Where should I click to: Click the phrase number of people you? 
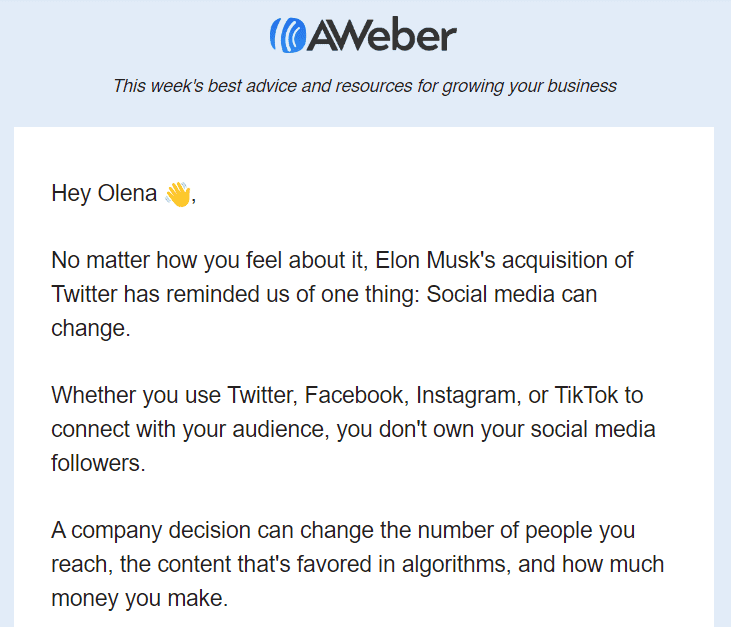[525, 531]
